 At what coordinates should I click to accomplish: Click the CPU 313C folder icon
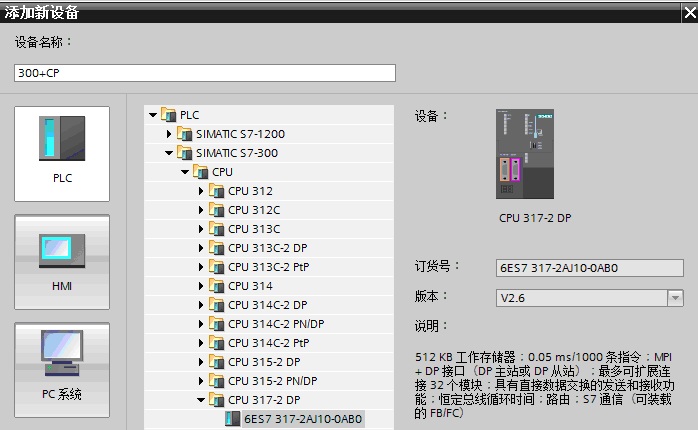click(x=216, y=229)
